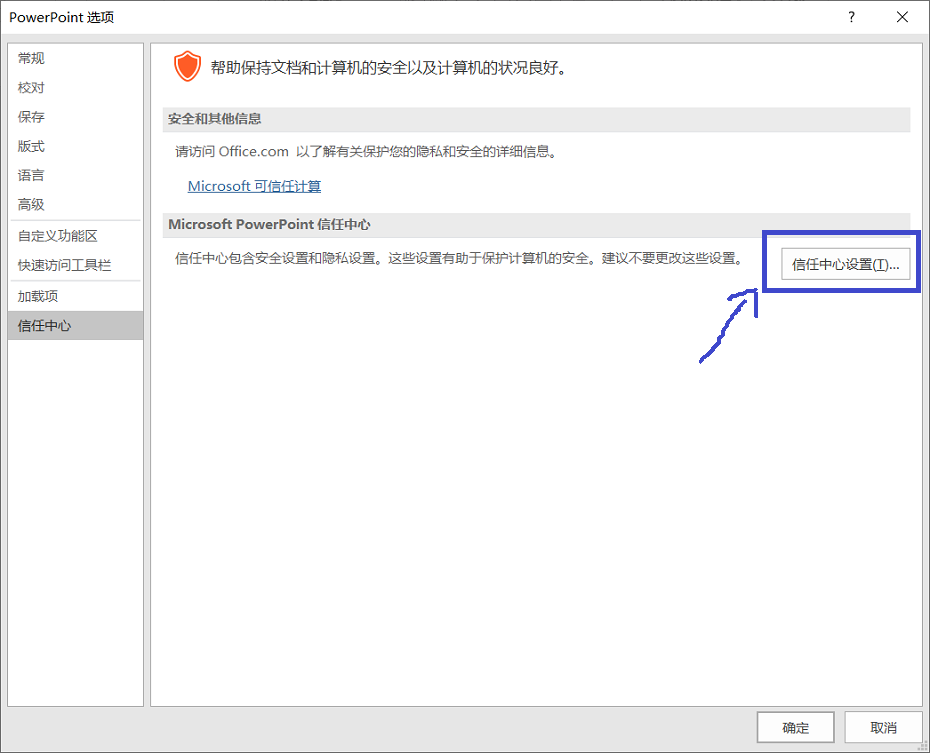Open the Microsoft 可信任计算 link
930x753 pixels.
[x=254, y=186]
